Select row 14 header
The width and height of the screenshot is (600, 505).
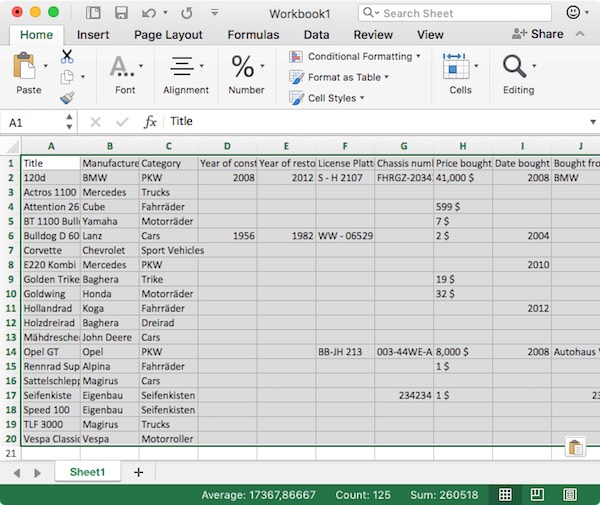[x=11, y=352]
